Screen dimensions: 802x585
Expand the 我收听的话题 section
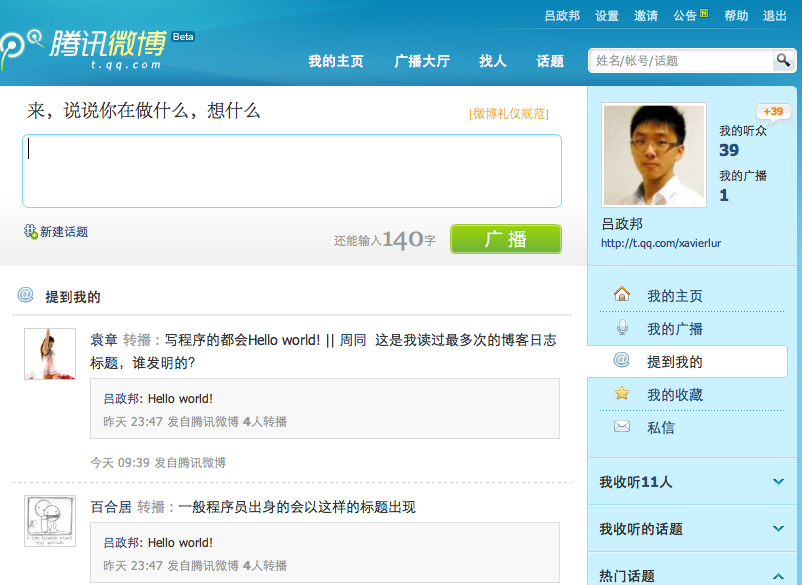point(778,528)
